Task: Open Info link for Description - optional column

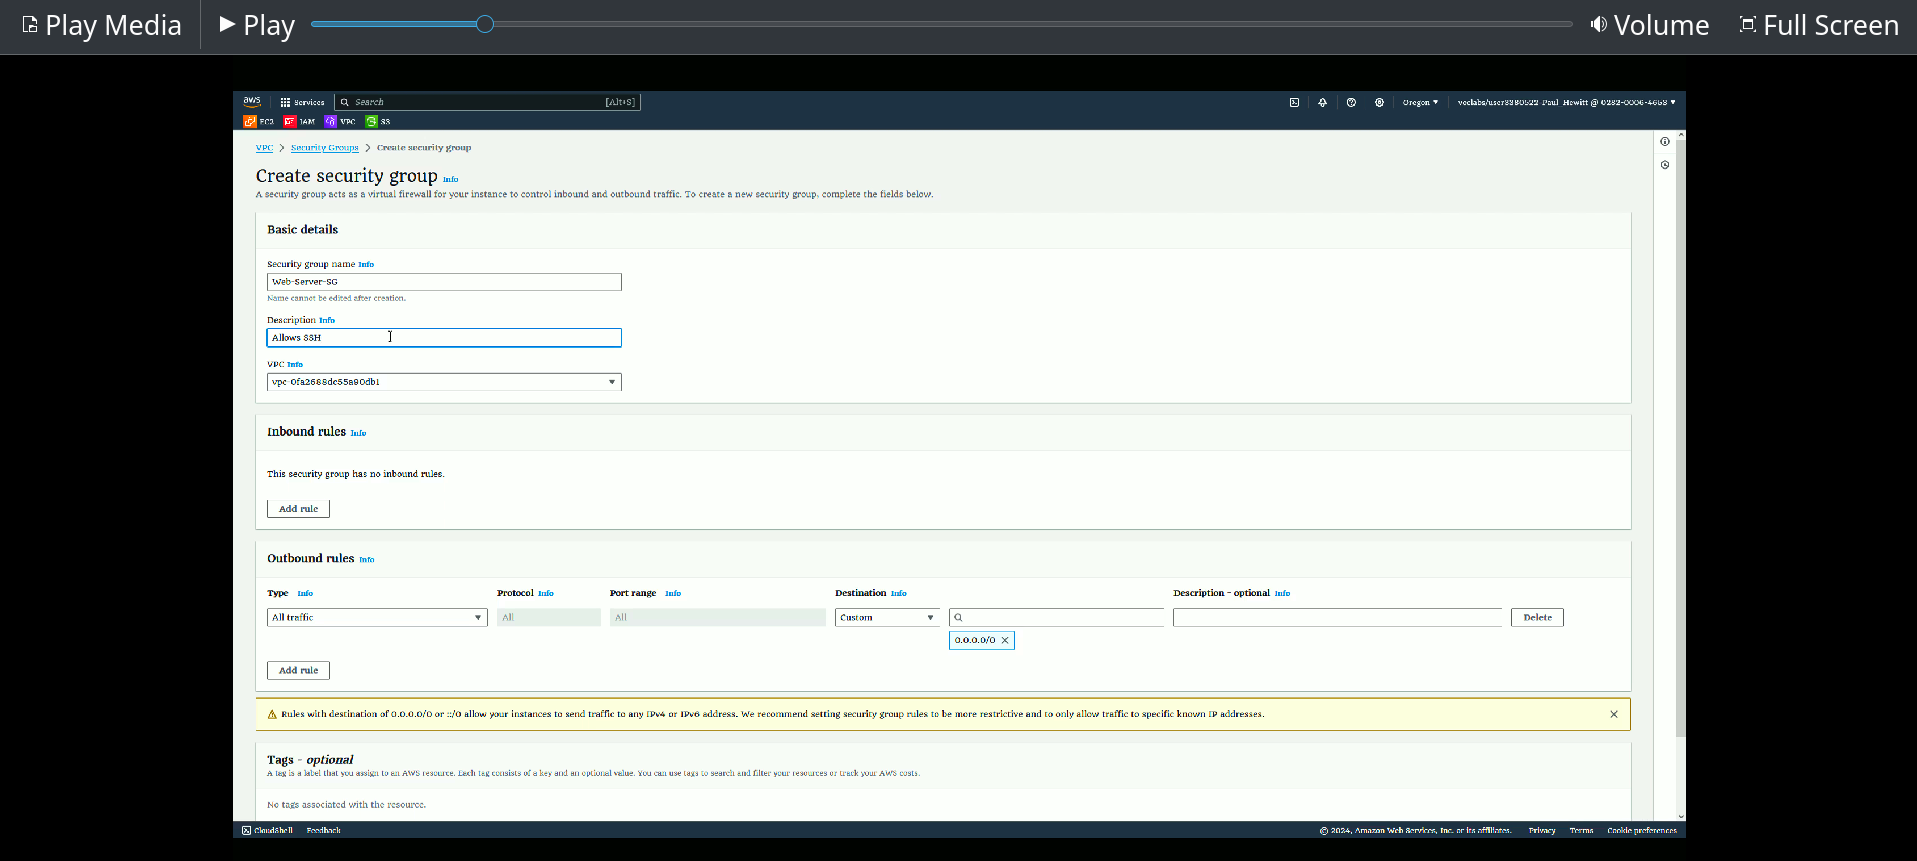Action: pyautogui.click(x=1282, y=594)
